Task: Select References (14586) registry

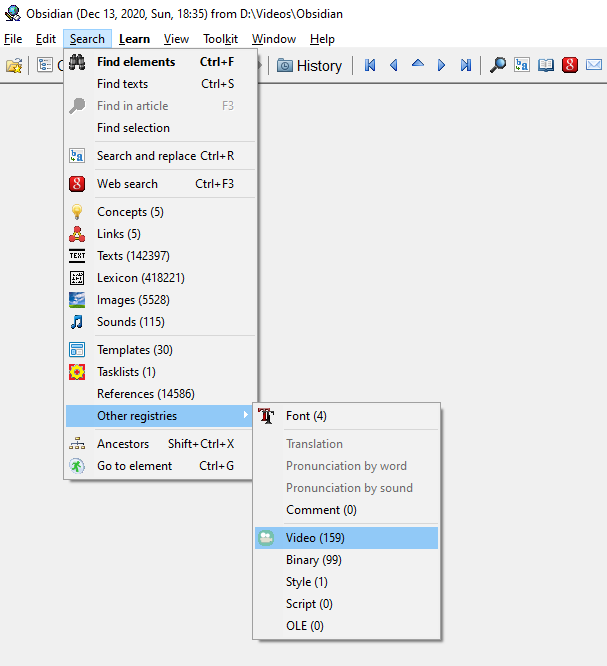Action: pos(161,394)
